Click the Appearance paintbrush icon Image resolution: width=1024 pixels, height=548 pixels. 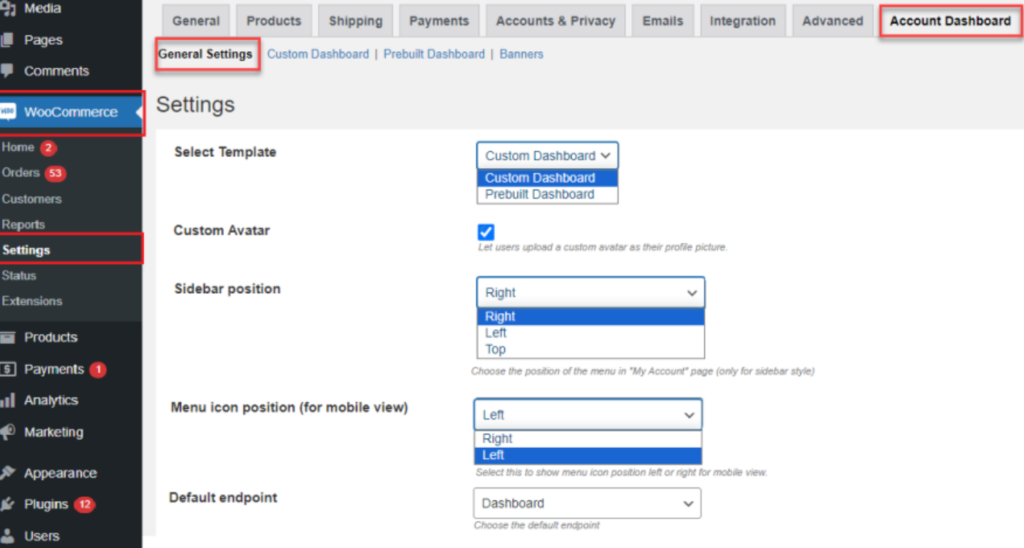click(8, 473)
